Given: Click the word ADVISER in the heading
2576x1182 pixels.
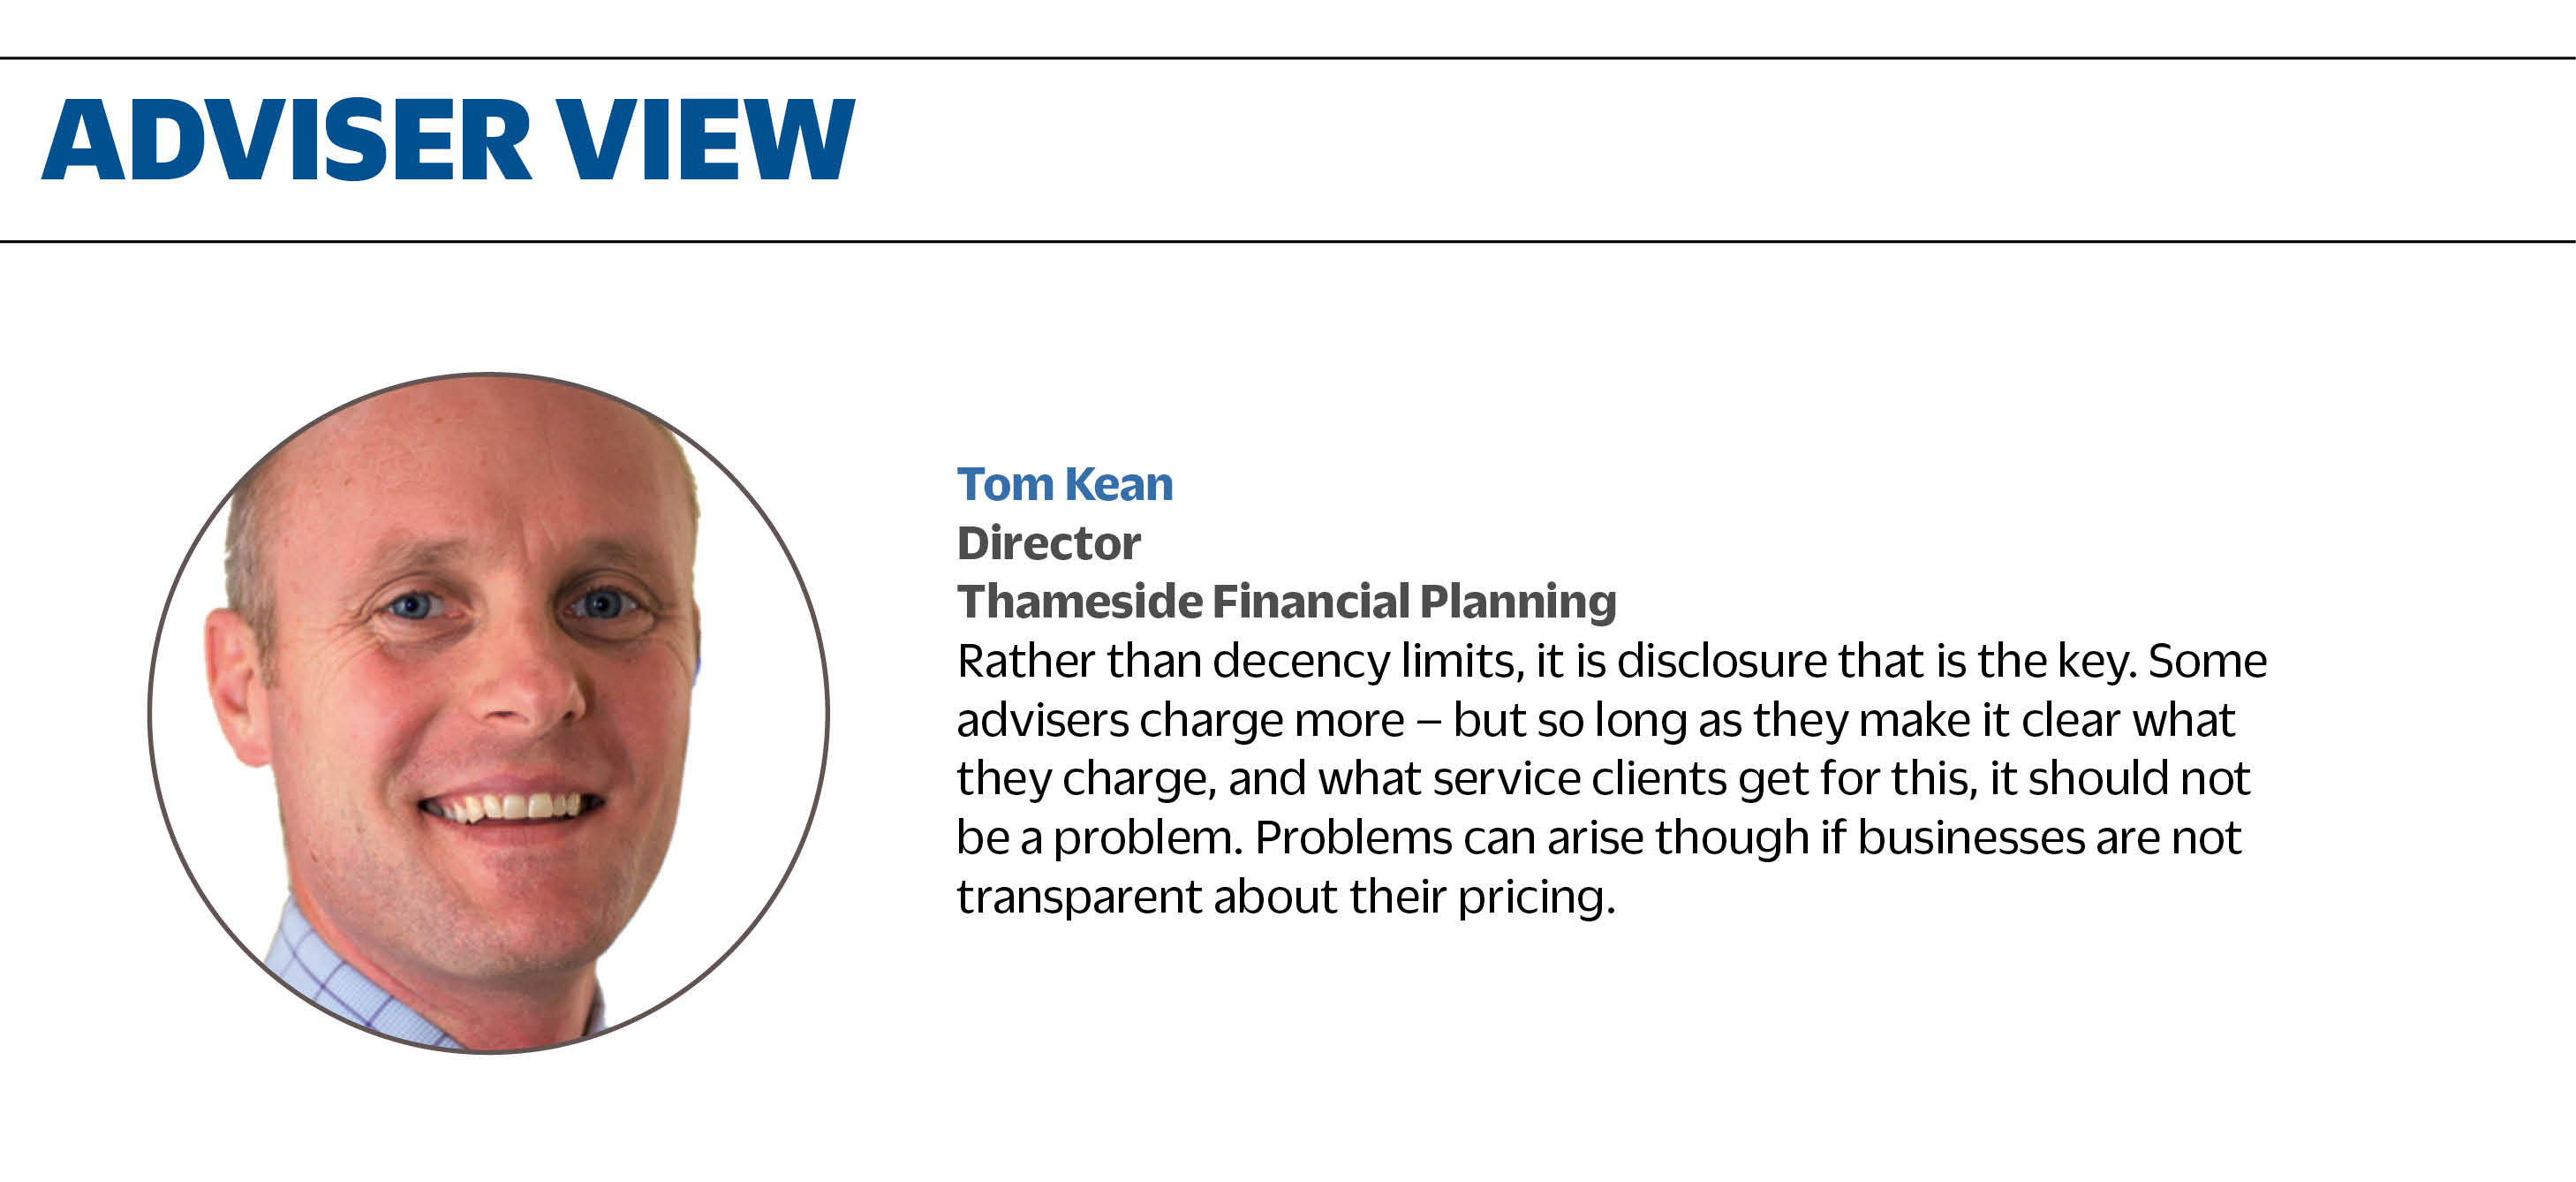Looking at the screenshot, I should pyautogui.click(x=286, y=139).
